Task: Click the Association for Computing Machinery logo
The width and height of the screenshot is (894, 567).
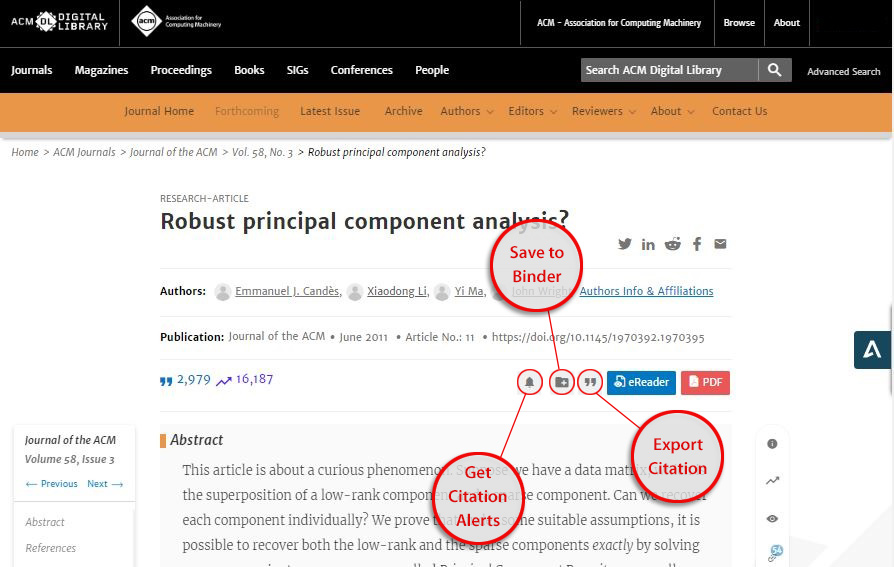Action: [x=176, y=22]
